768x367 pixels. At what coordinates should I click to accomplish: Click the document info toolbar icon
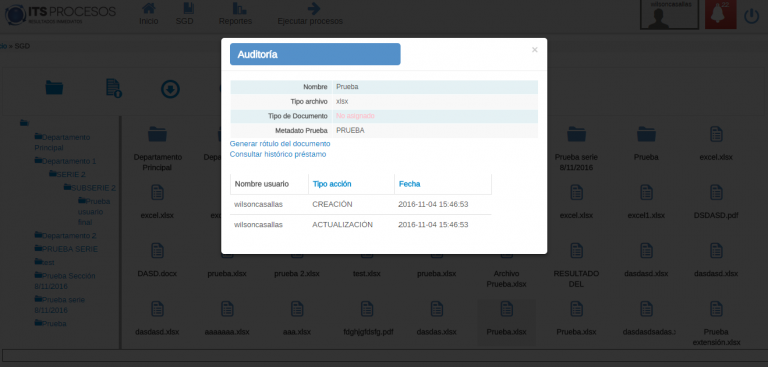tap(114, 88)
